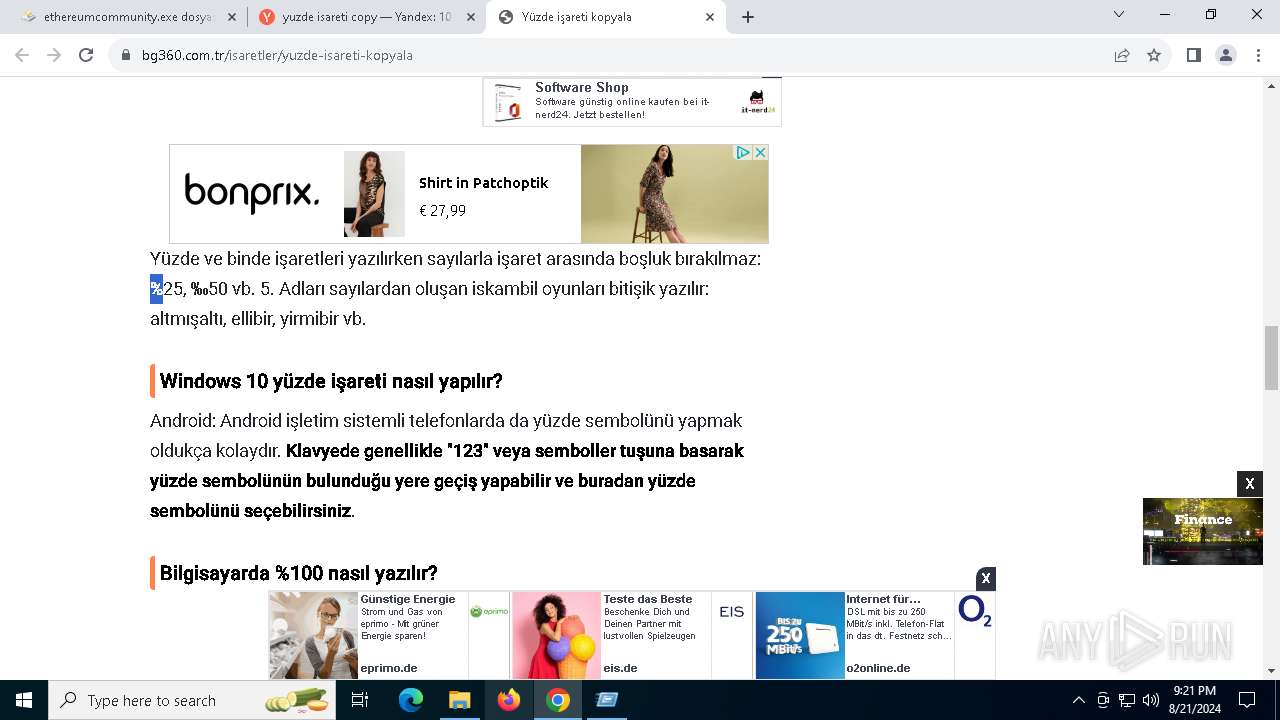Open the AdChoices info icon on bonprix ad
1280x720 pixels.
744,152
